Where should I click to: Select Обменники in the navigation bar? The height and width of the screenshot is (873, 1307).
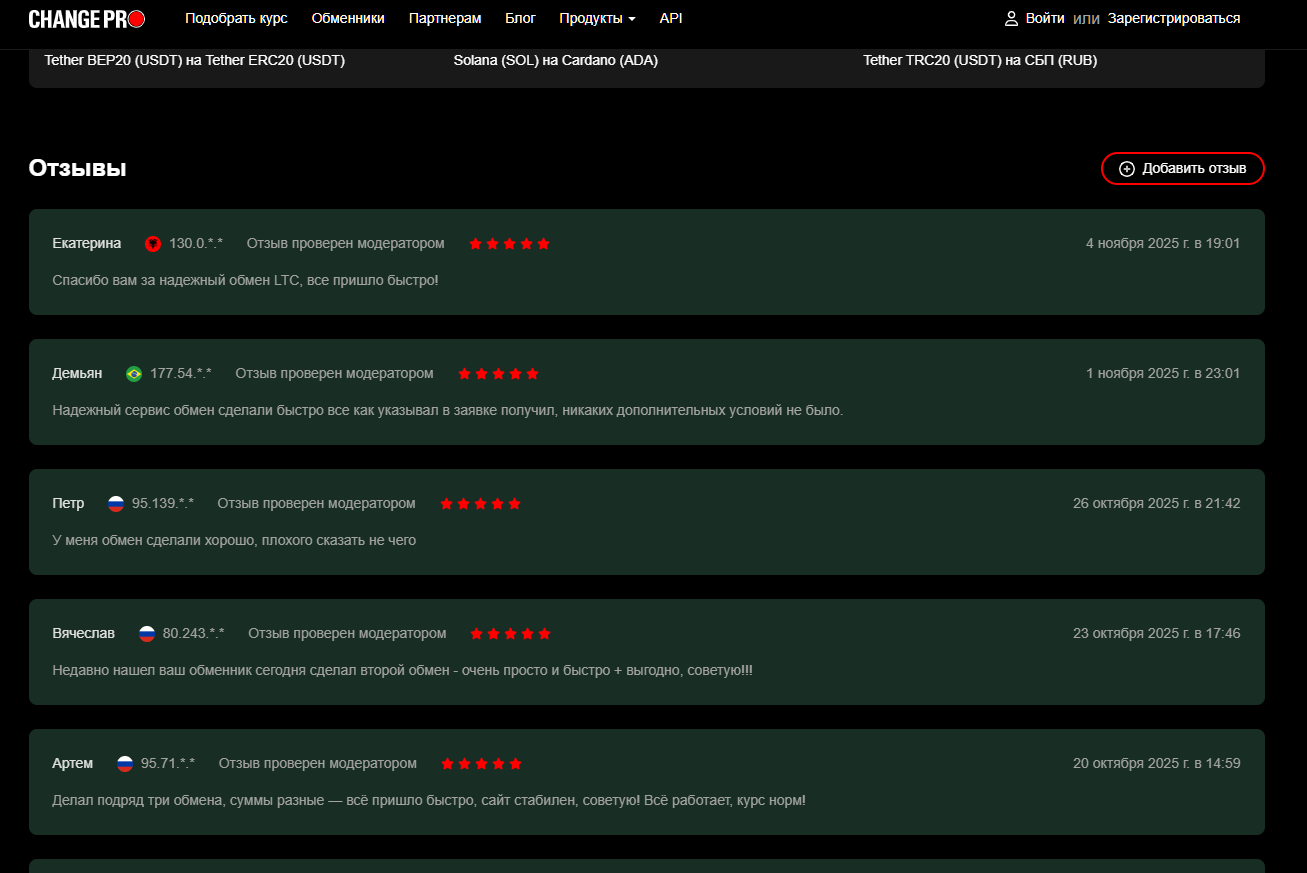348,17
